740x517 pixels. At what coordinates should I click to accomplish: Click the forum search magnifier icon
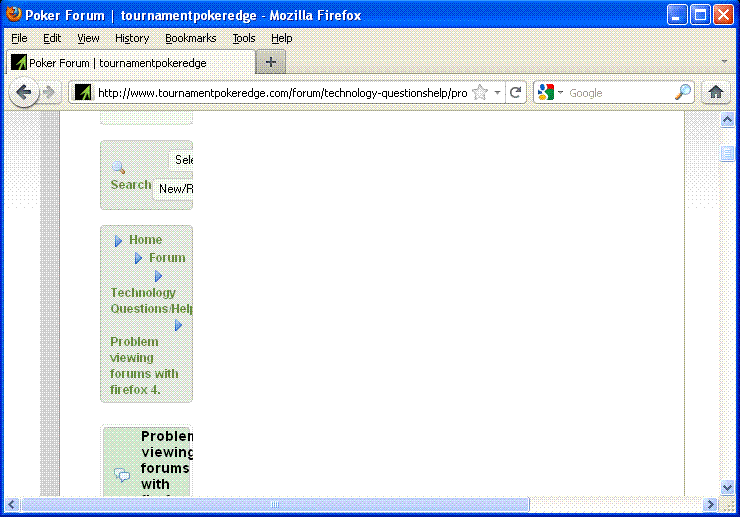coord(118,167)
